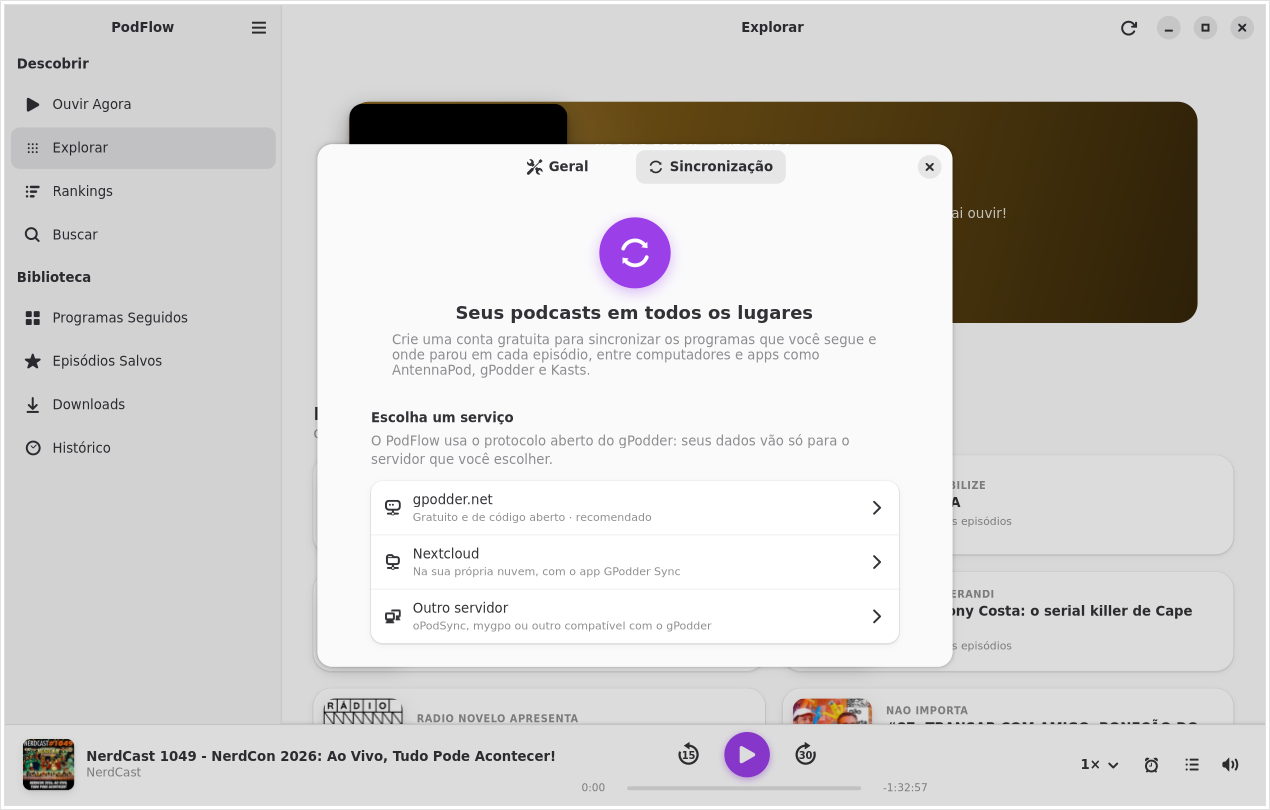The width and height of the screenshot is (1270, 810).
Task: Click the refresh icon in header
Action: (x=1129, y=28)
